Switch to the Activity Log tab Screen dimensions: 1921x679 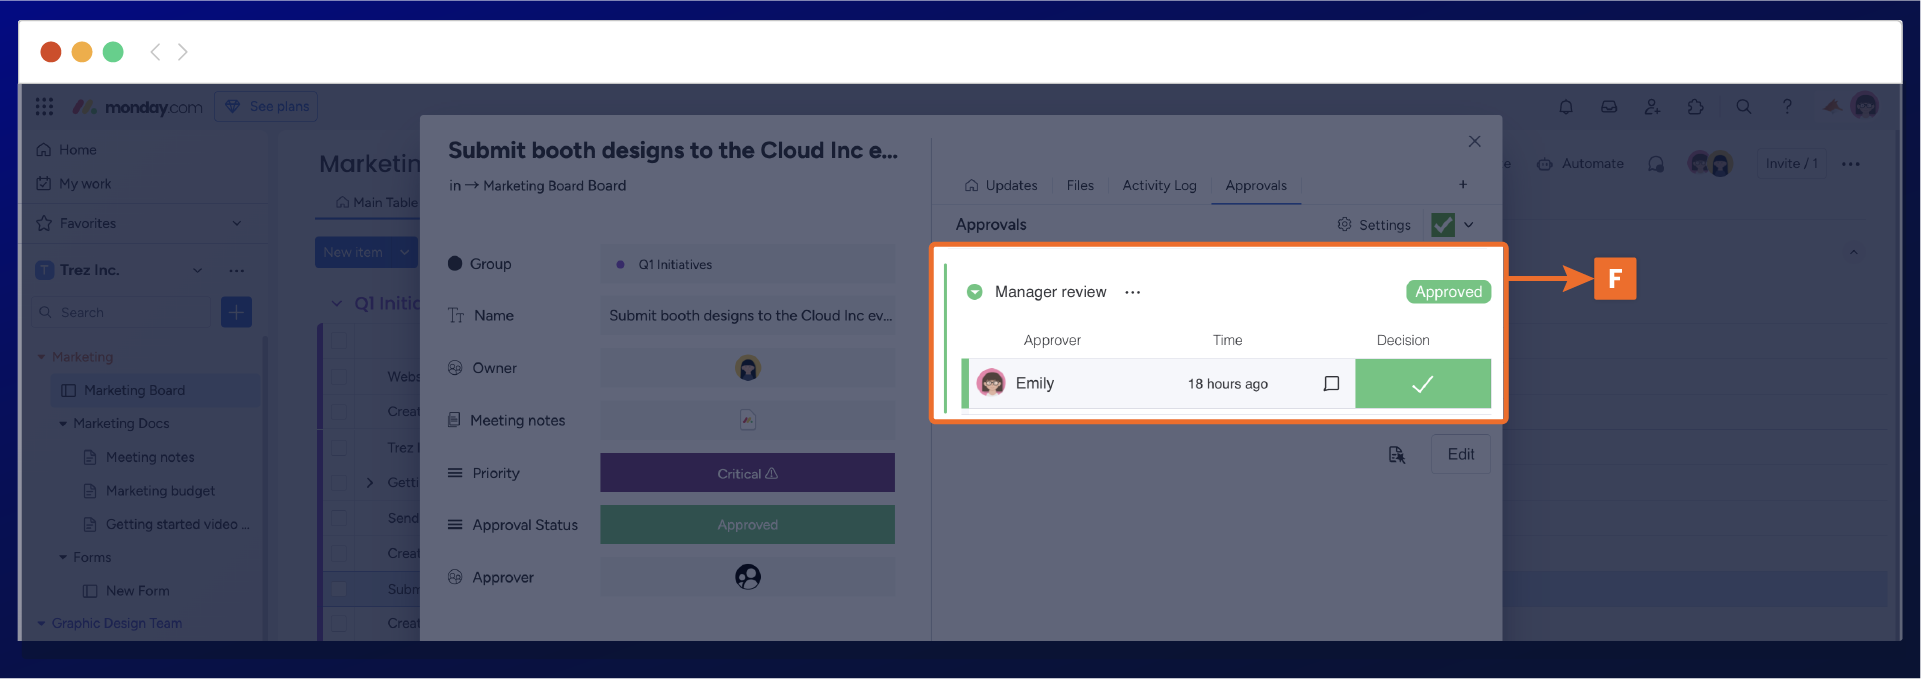(1159, 186)
